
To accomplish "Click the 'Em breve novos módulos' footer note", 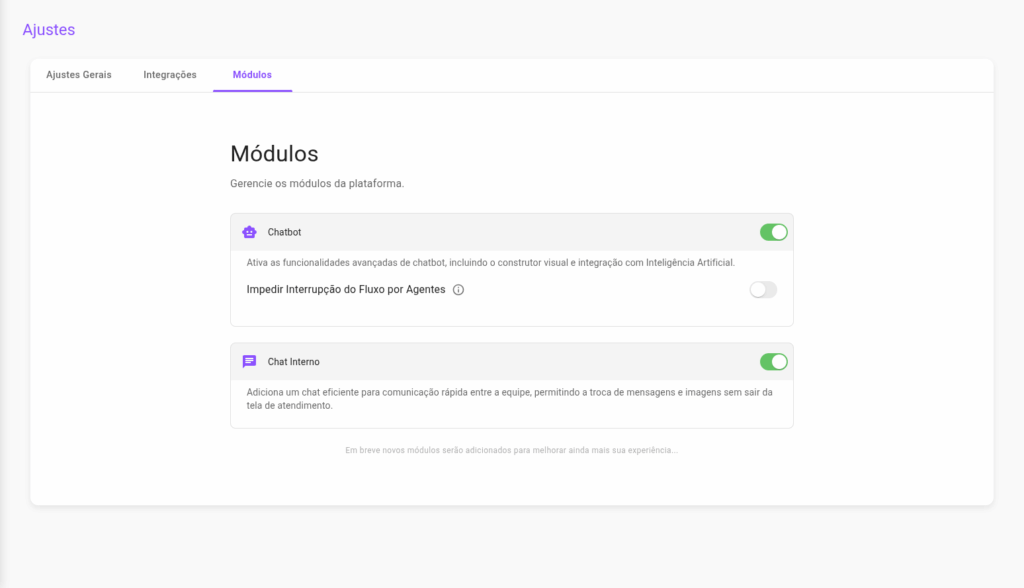I will click(x=511, y=451).
